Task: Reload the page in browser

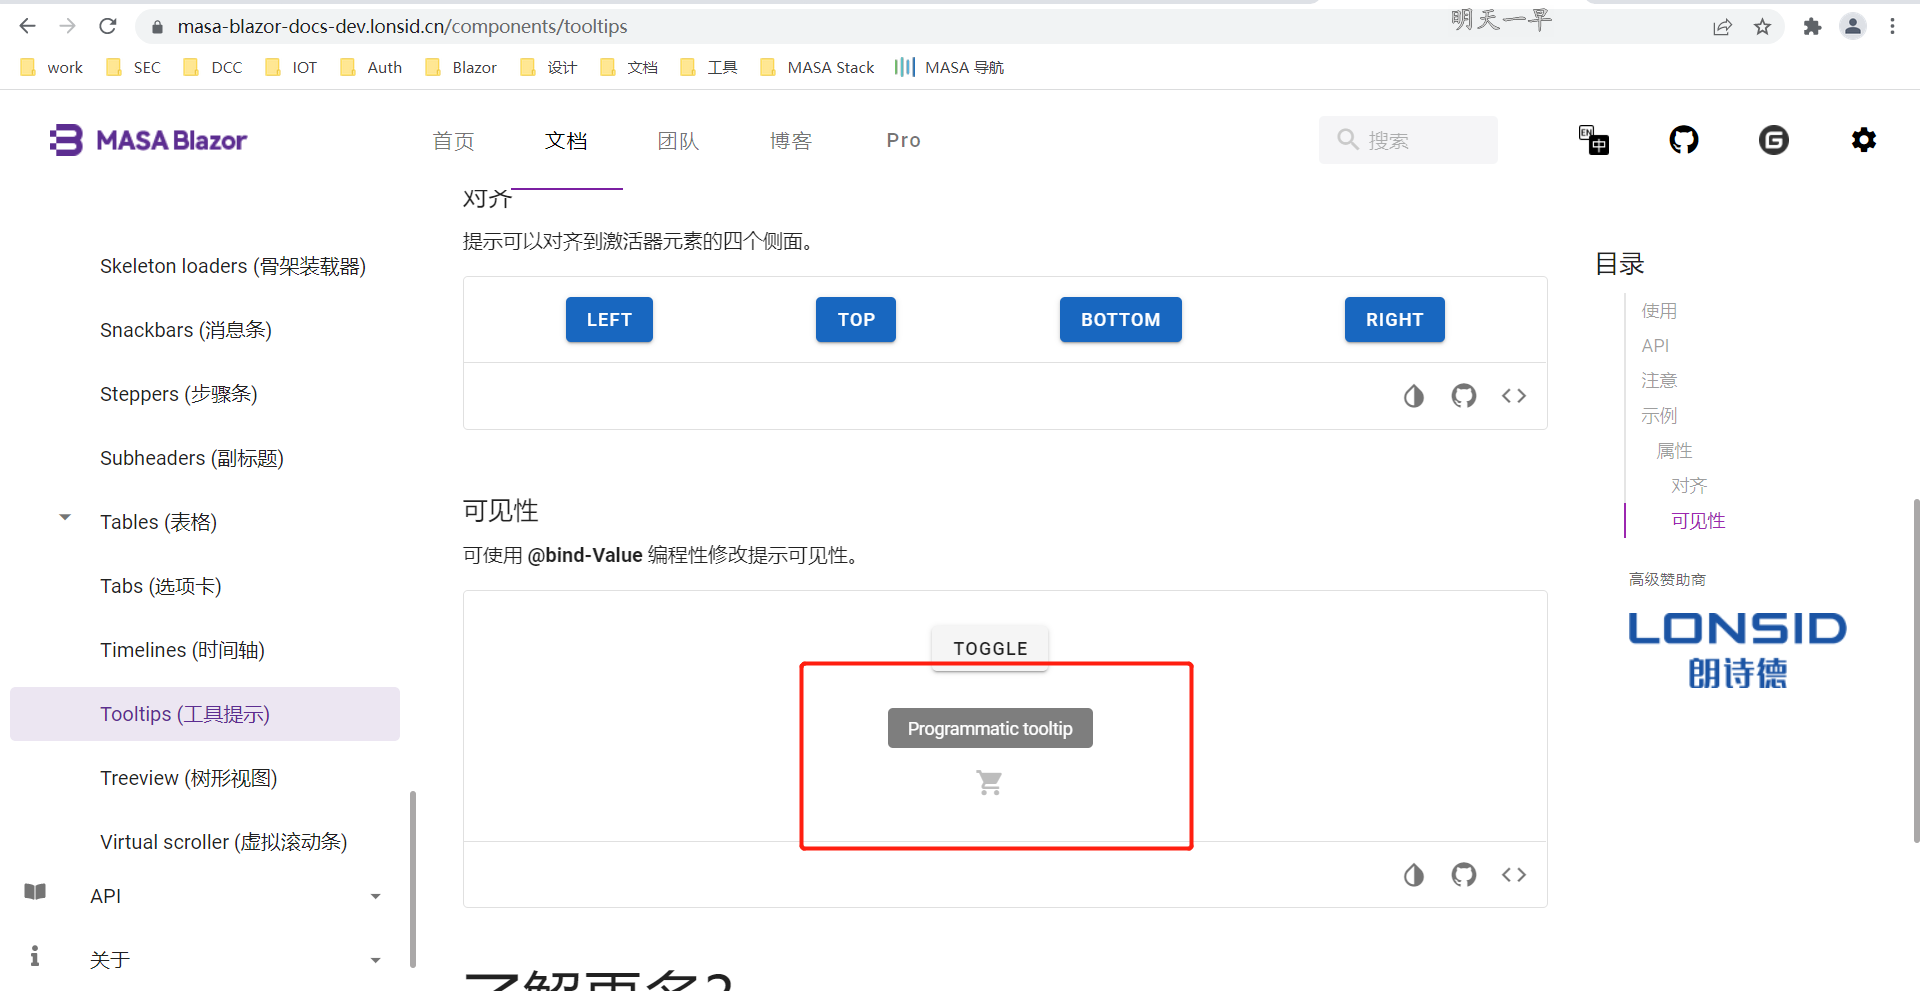Action: coord(108,26)
